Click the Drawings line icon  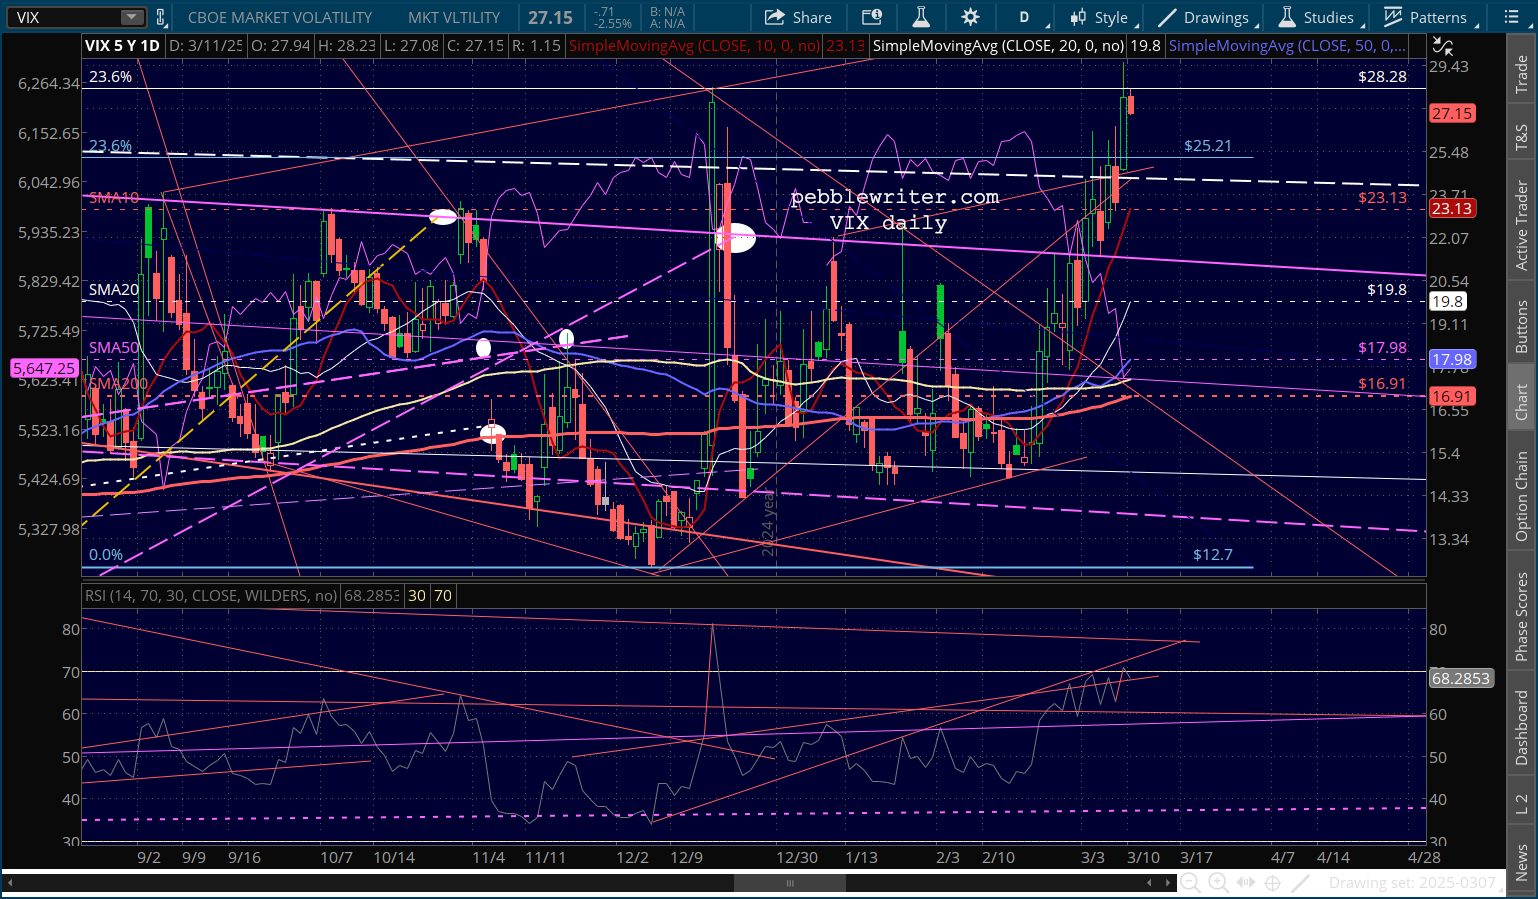point(1167,17)
